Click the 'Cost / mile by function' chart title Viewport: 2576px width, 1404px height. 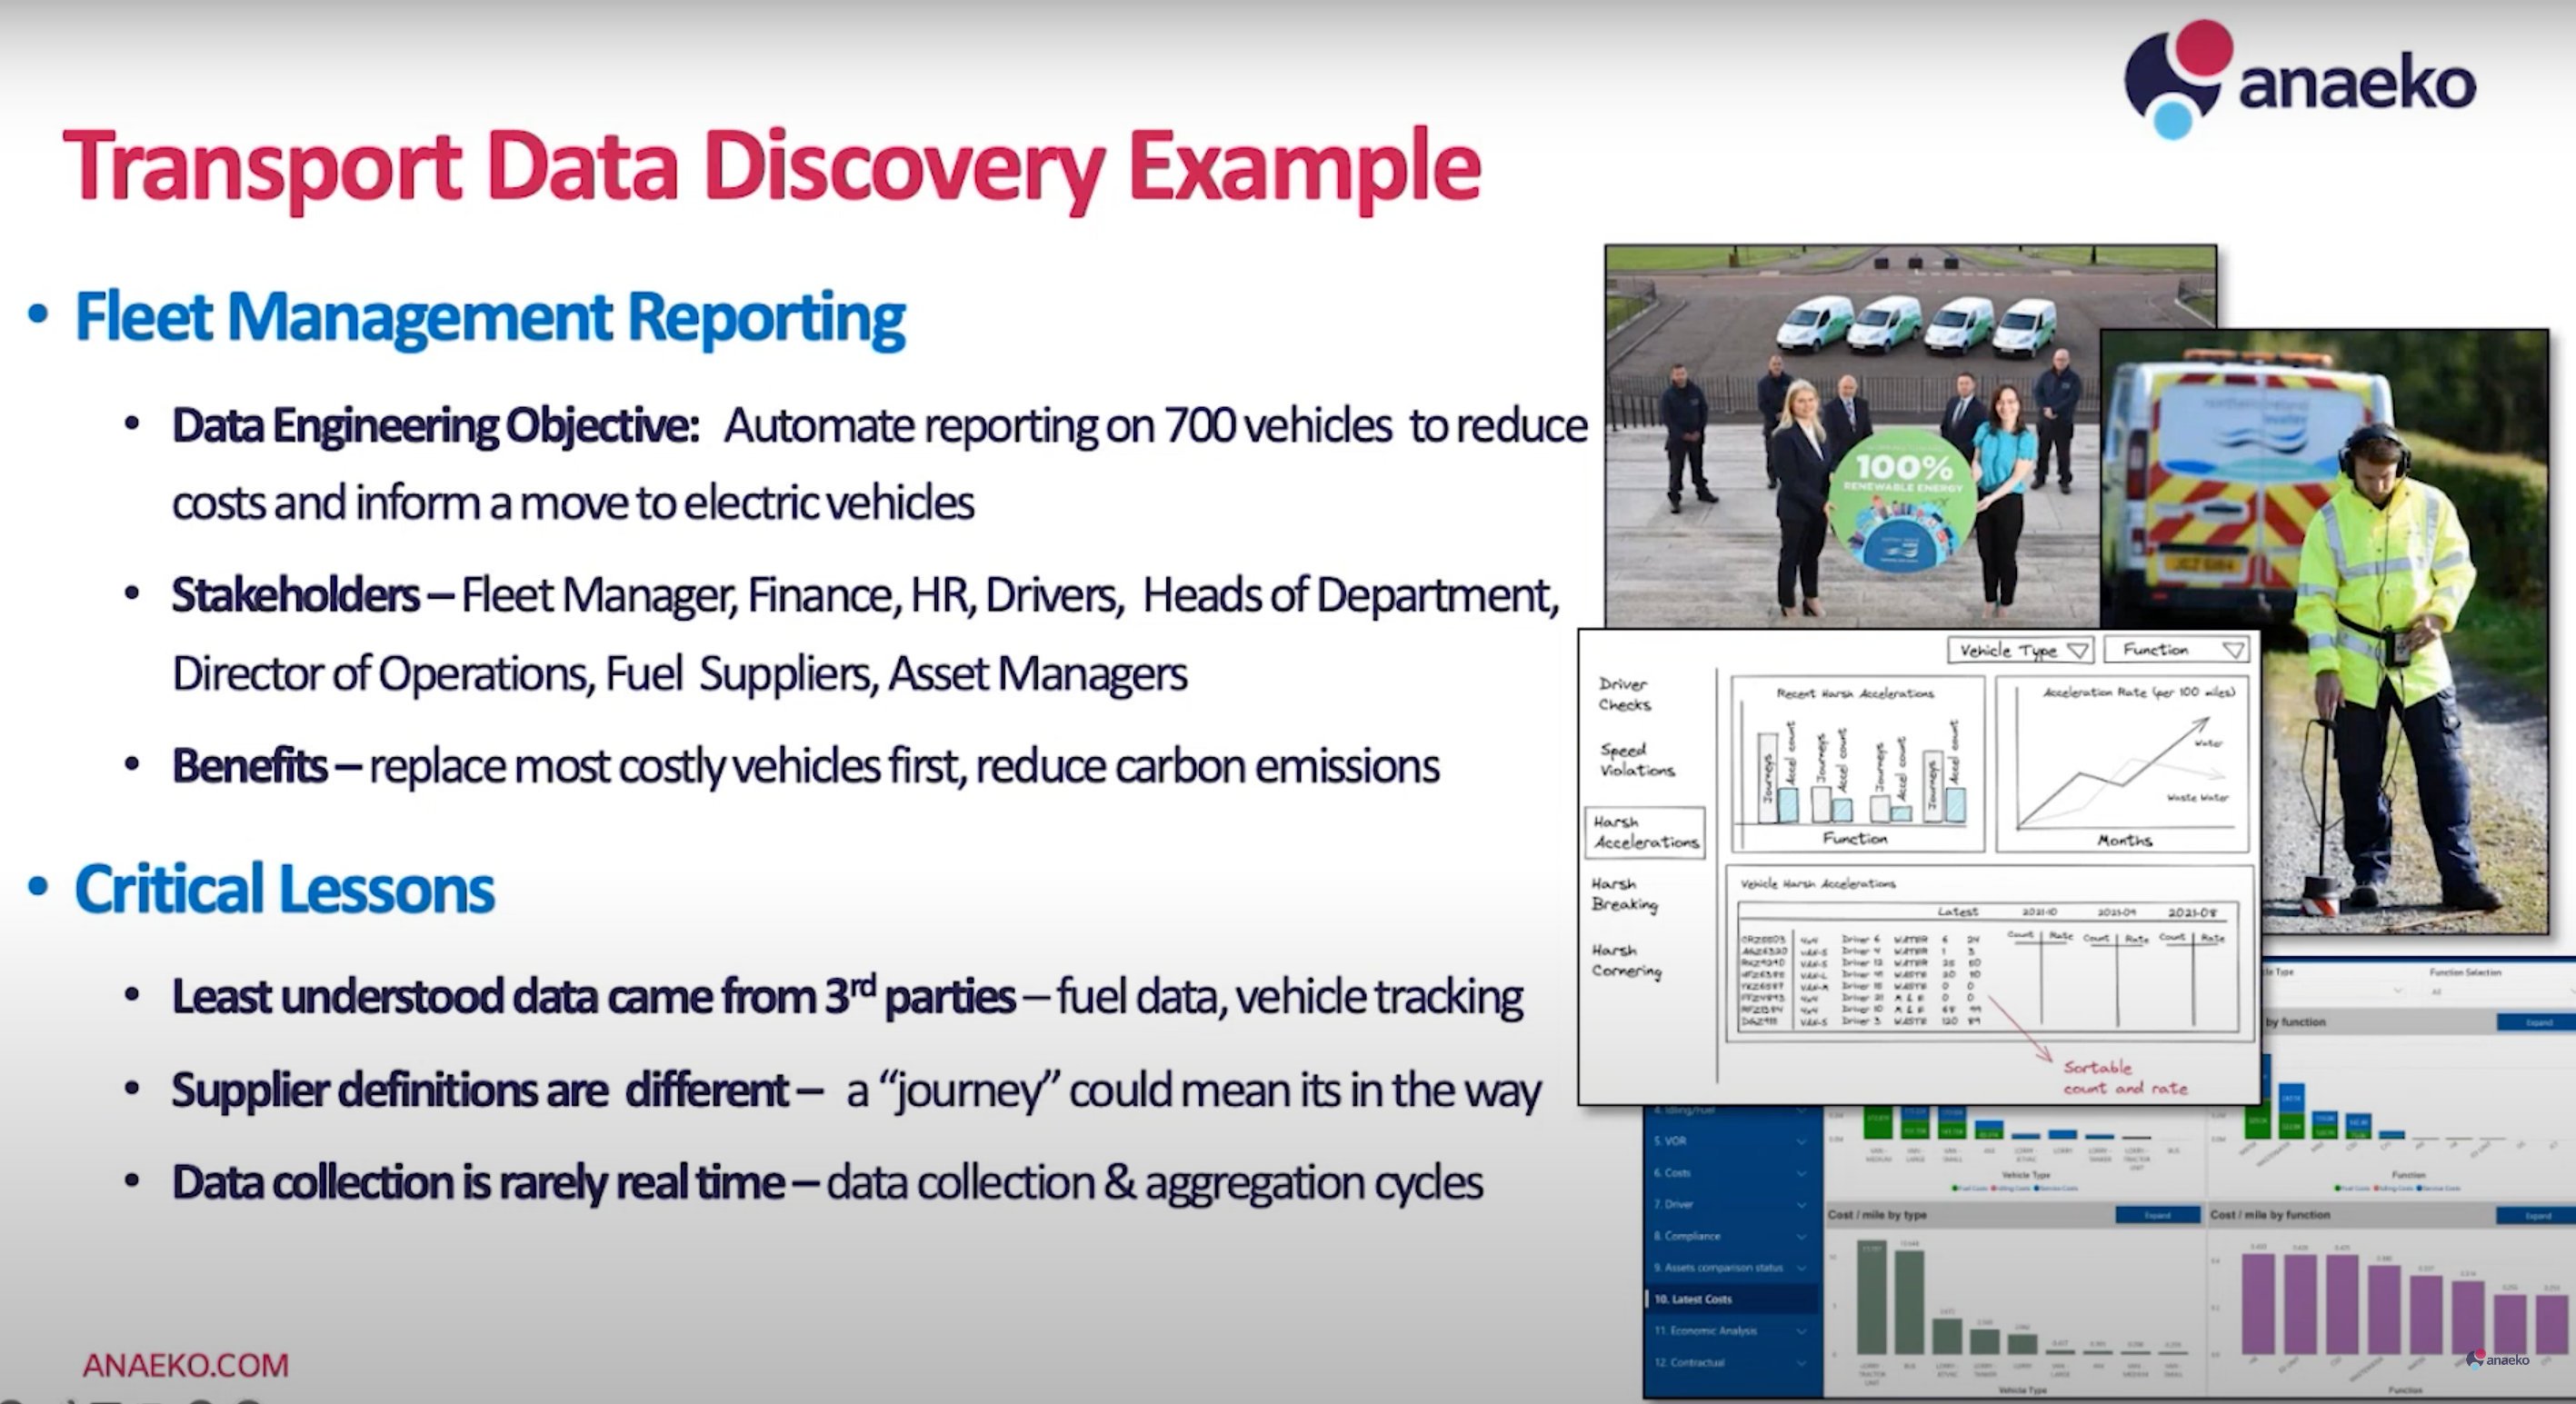[2270, 1215]
